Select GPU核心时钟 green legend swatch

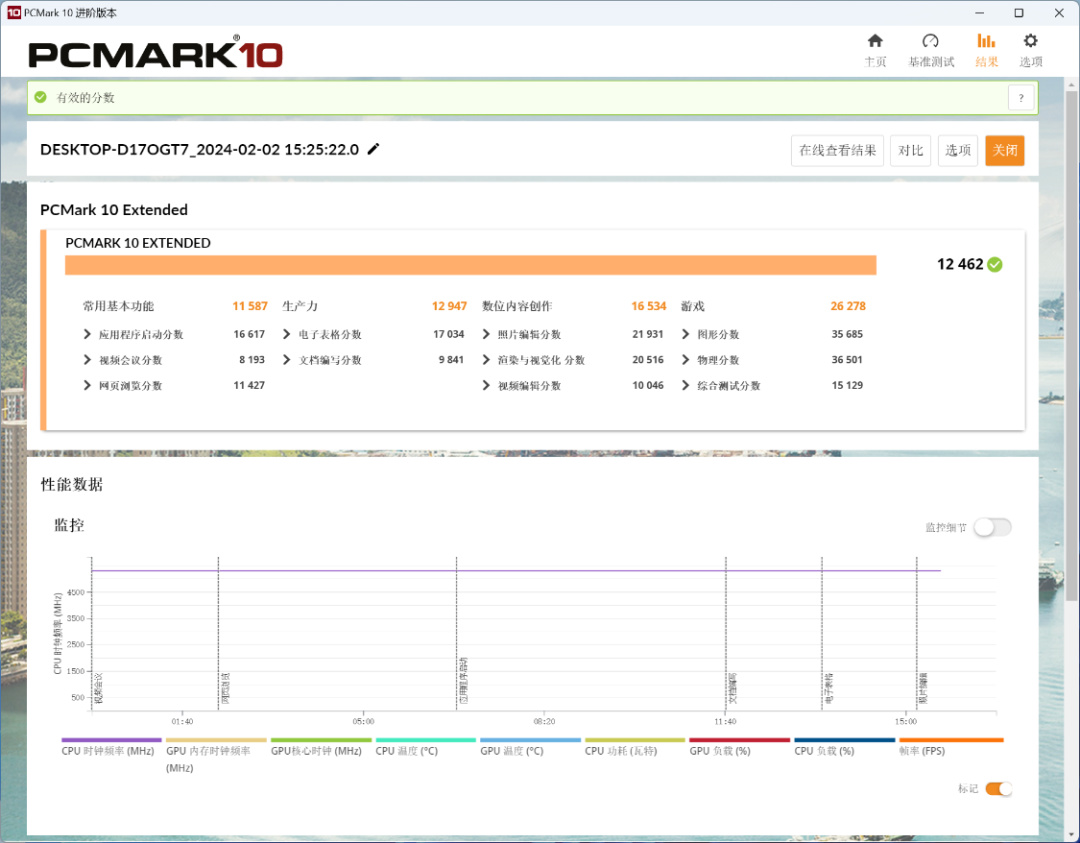(x=321, y=740)
